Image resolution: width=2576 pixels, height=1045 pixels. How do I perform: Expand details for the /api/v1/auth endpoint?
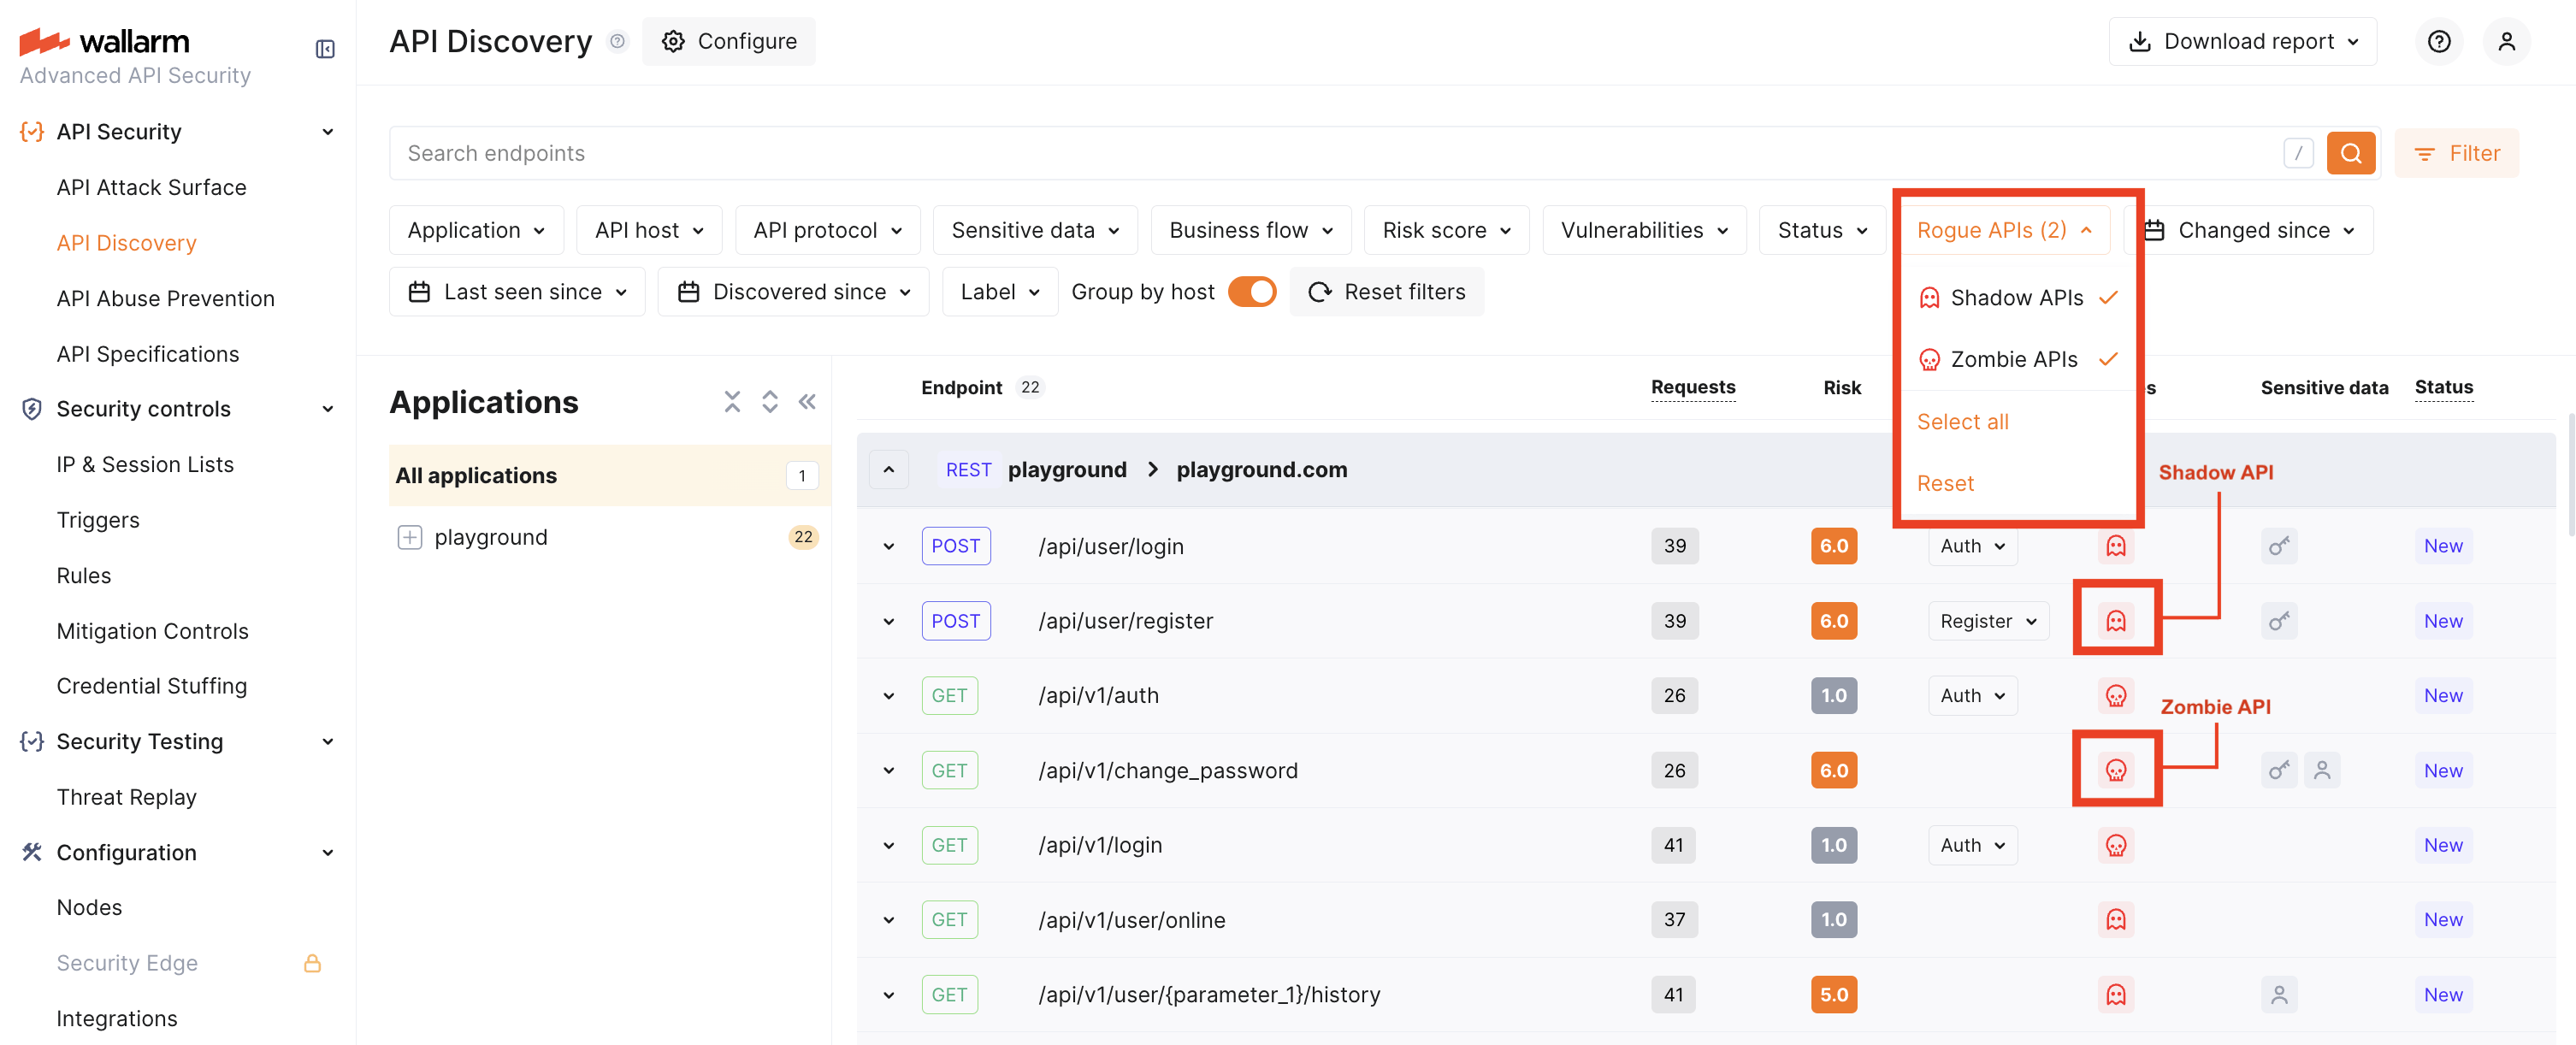click(x=888, y=695)
